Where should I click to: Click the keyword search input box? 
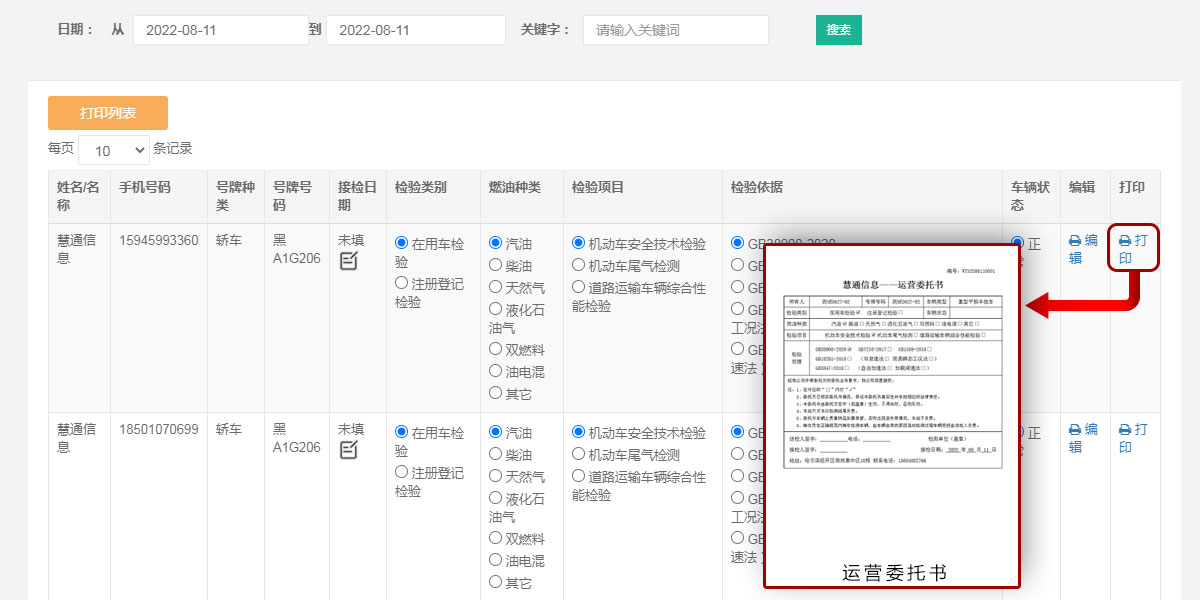coord(675,30)
